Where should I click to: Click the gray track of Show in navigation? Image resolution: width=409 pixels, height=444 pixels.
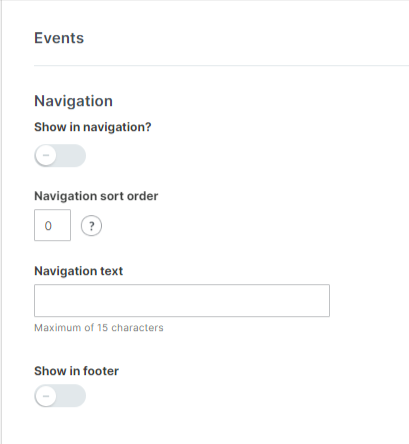[71, 156]
